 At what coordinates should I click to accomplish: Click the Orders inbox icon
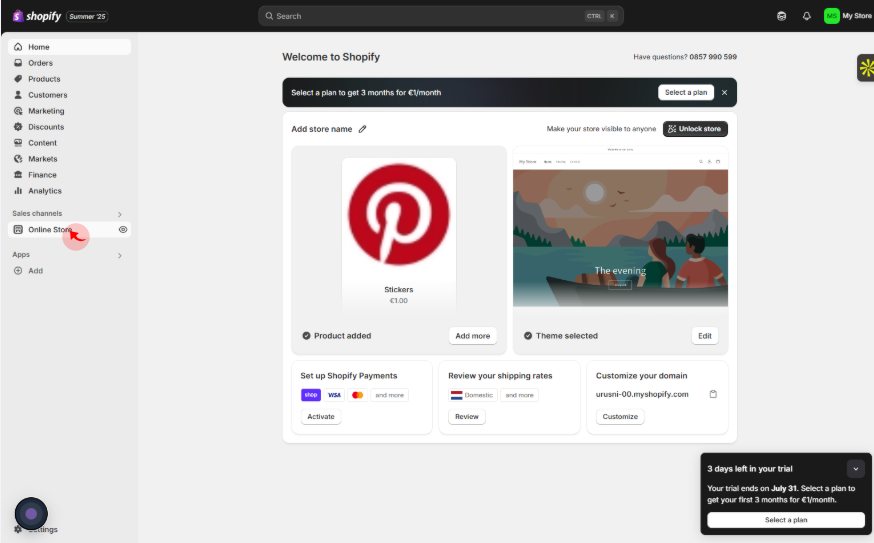click(x=18, y=63)
